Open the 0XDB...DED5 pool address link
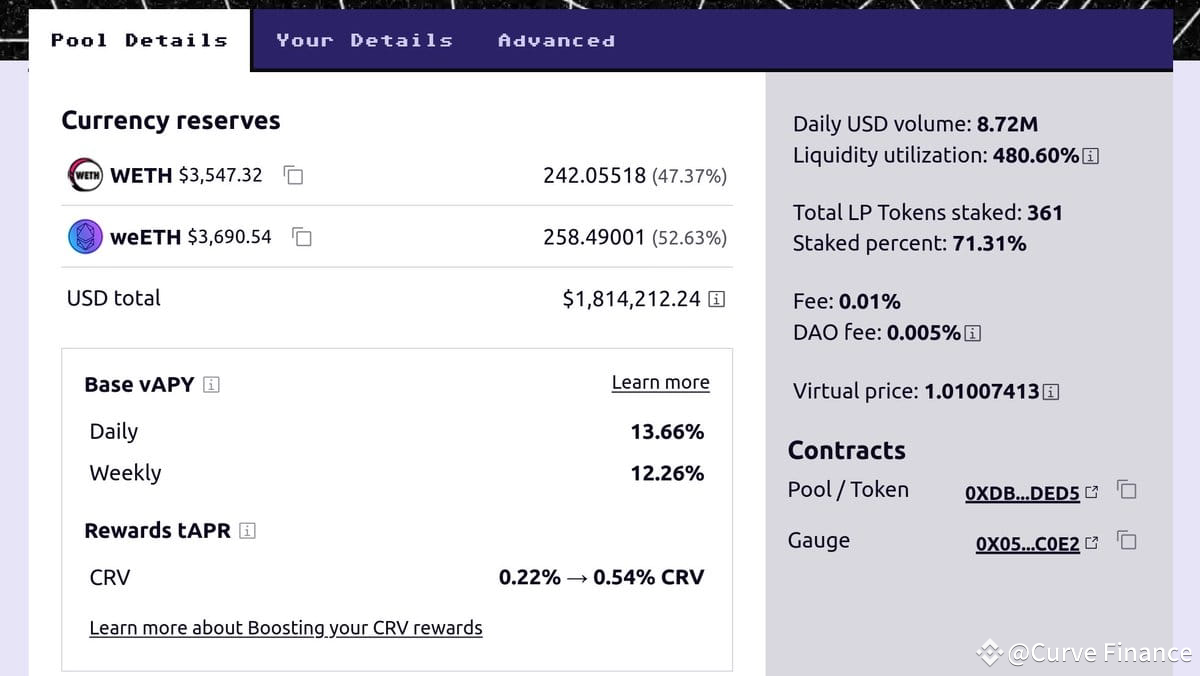Viewport: 1200px width, 676px height. click(1020, 493)
